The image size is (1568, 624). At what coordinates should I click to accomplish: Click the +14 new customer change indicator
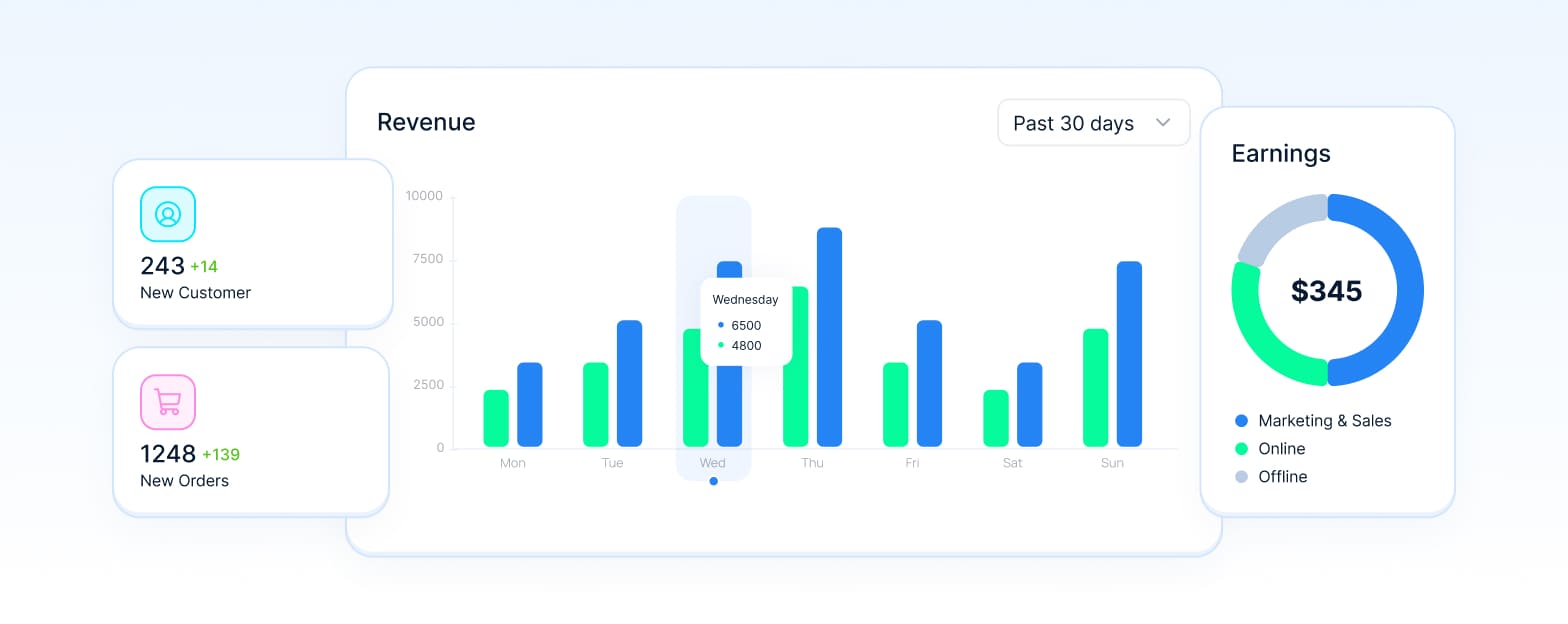[x=204, y=267]
